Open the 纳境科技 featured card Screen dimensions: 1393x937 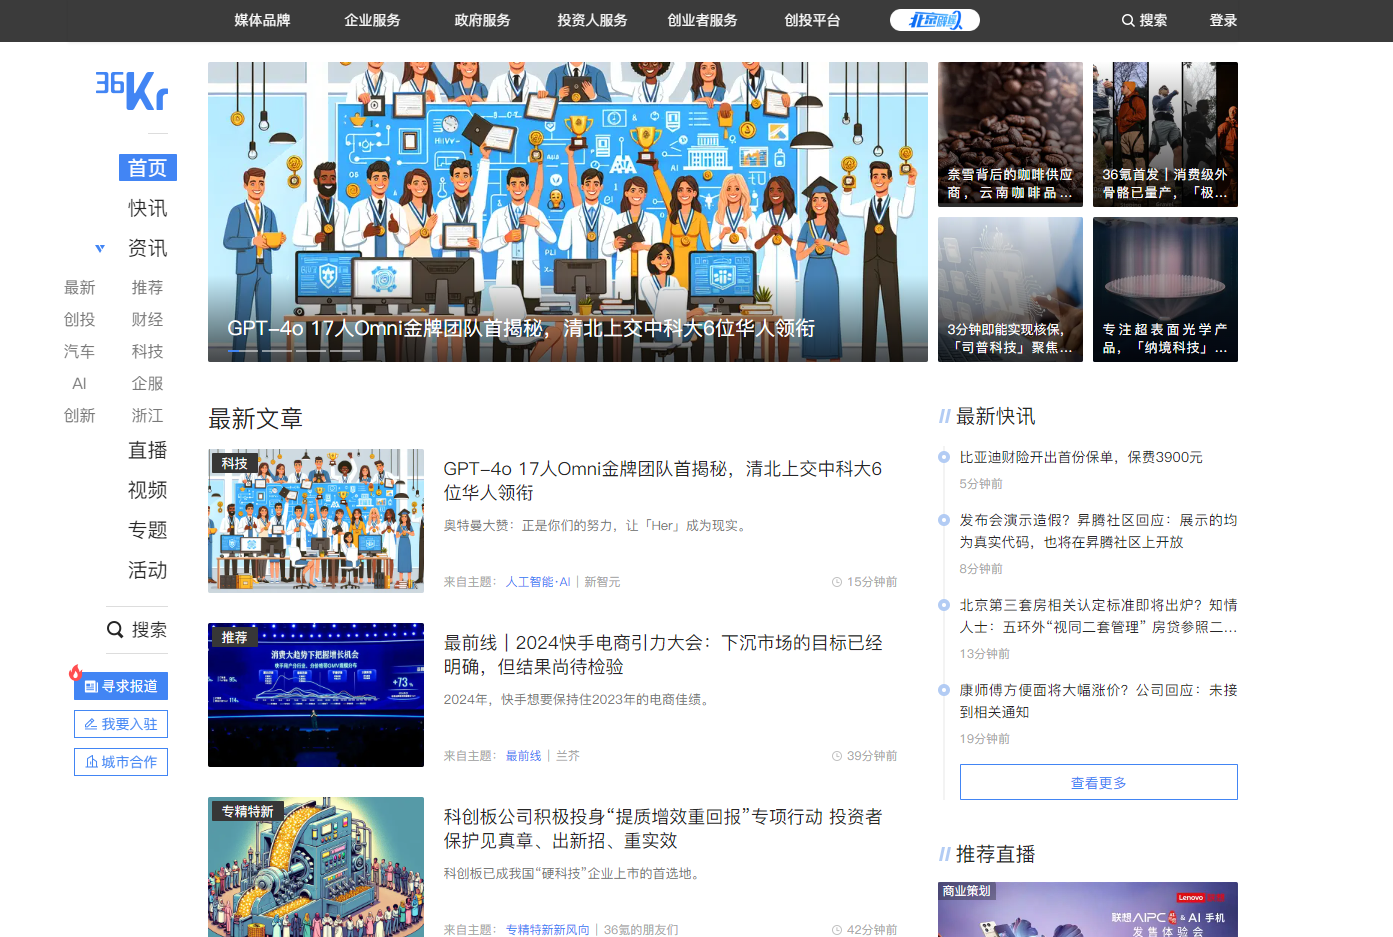1165,289
